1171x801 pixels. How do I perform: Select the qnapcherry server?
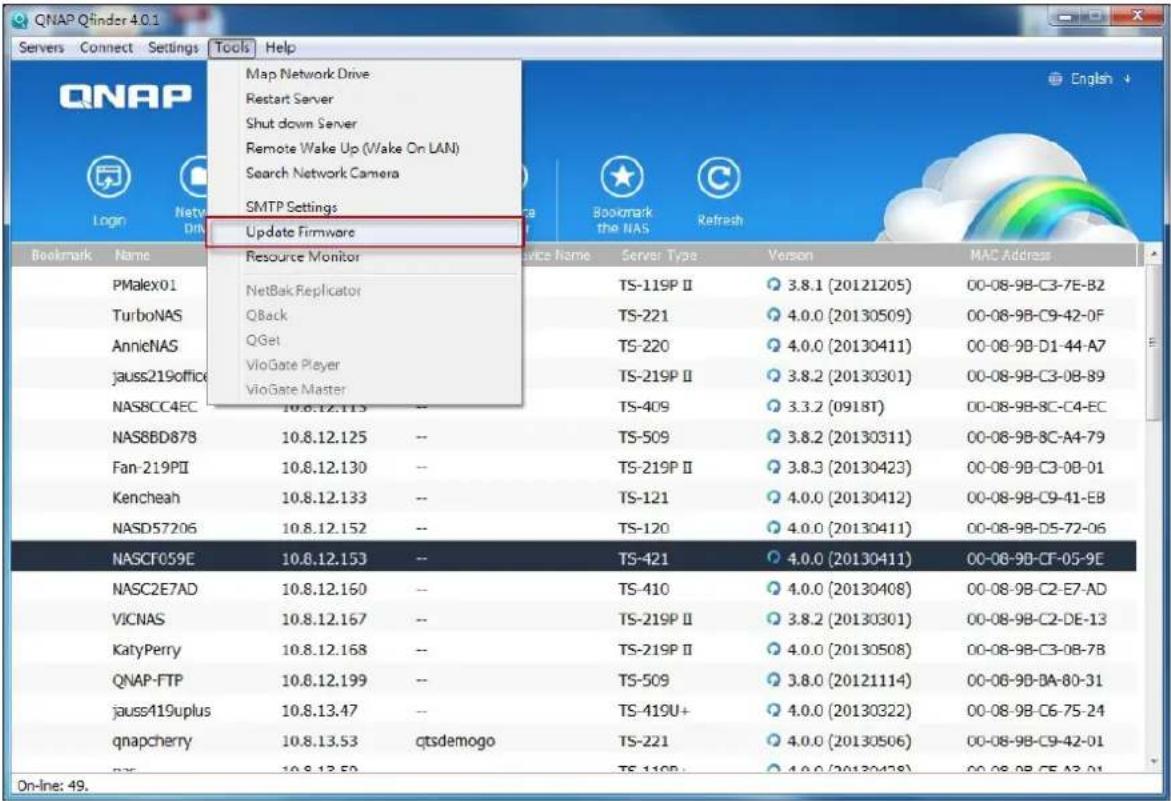coord(574,741)
